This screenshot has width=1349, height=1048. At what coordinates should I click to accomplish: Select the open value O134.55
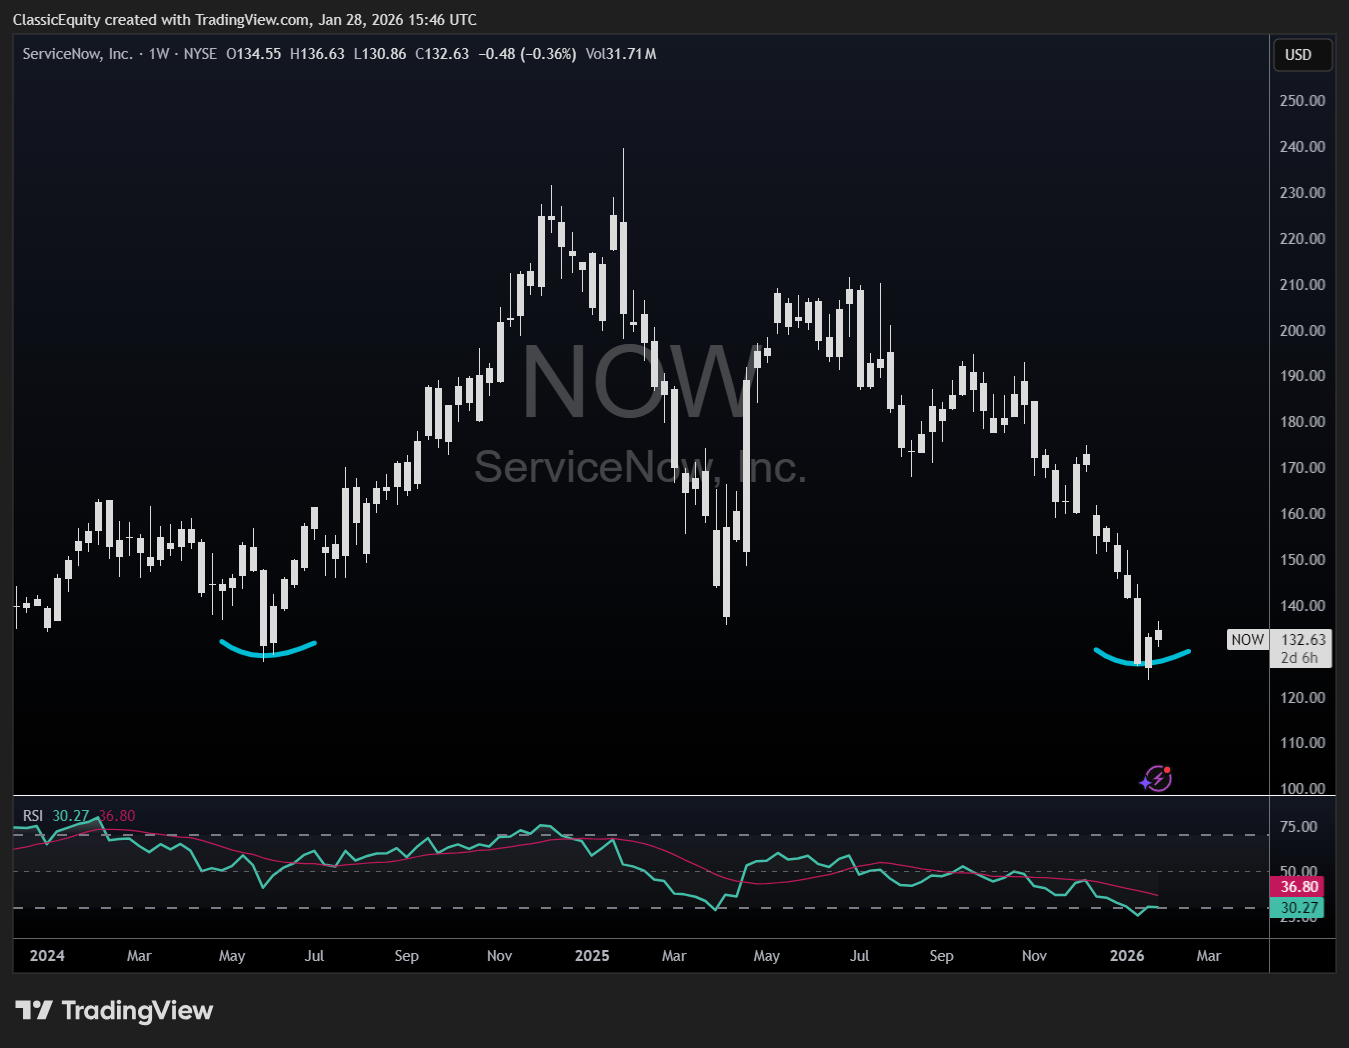pyautogui.click(x=254, y=54)
